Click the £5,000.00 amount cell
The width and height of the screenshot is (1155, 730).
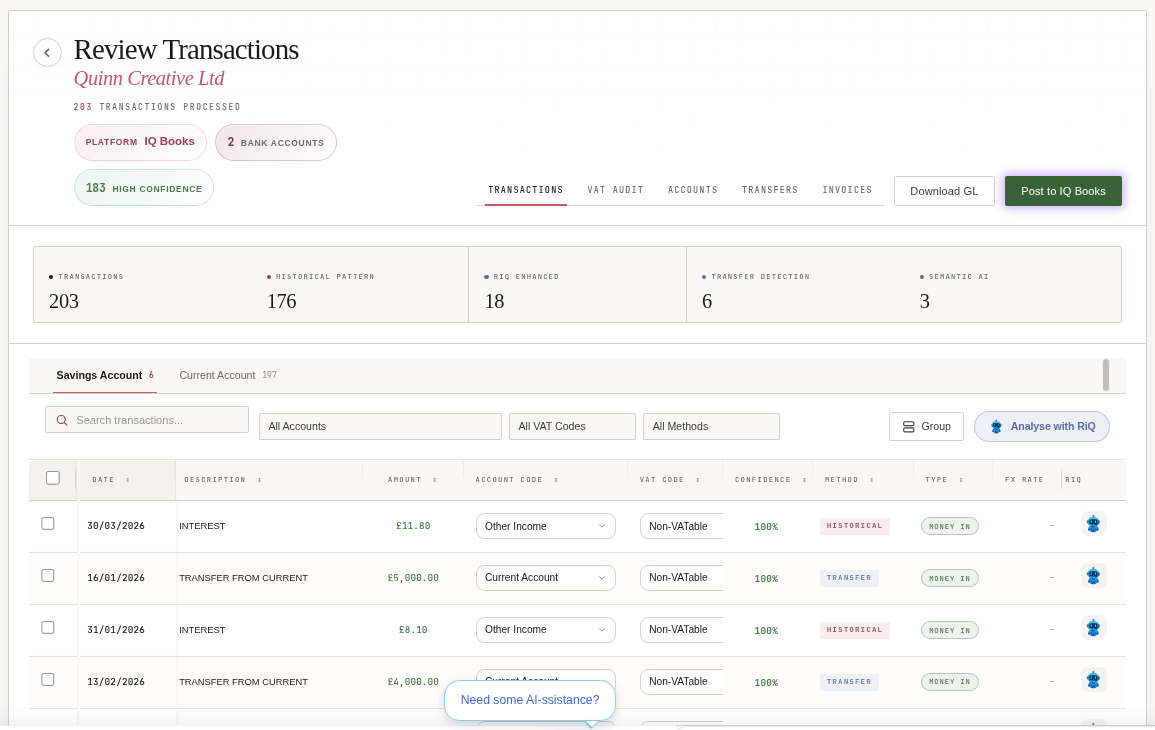pos(413,578)
